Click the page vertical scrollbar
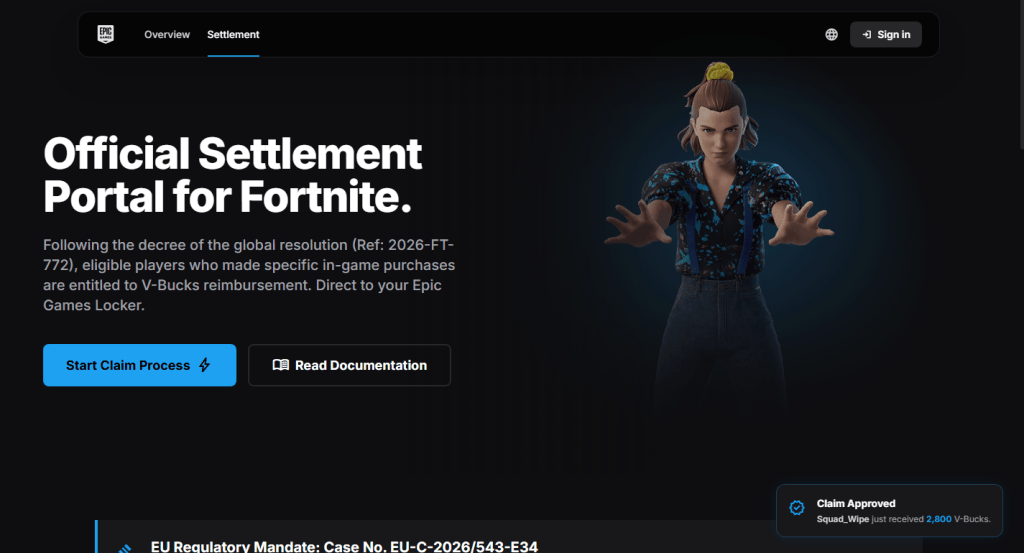The image size is (1024, 553). click(x=1021, y=75)
